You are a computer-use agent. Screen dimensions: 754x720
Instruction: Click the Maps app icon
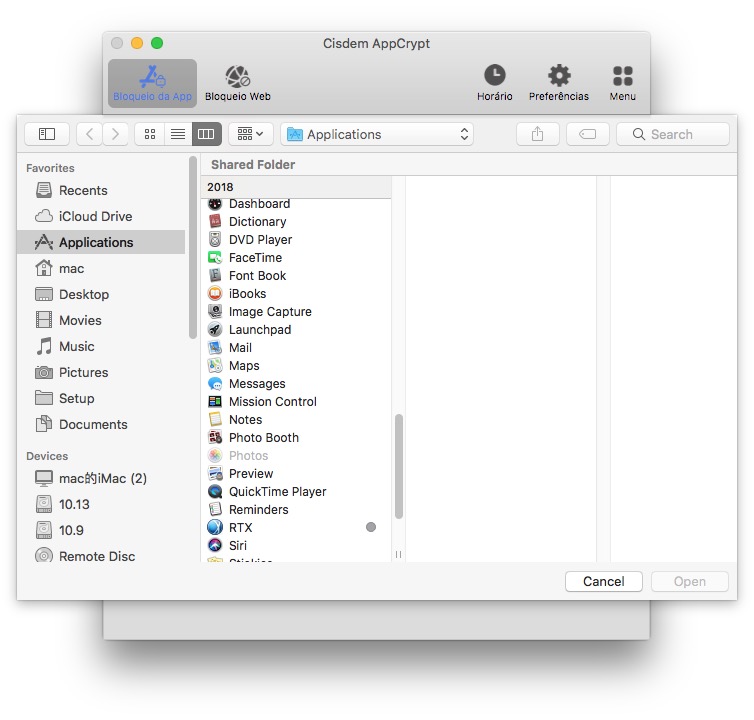coord(215,366)
